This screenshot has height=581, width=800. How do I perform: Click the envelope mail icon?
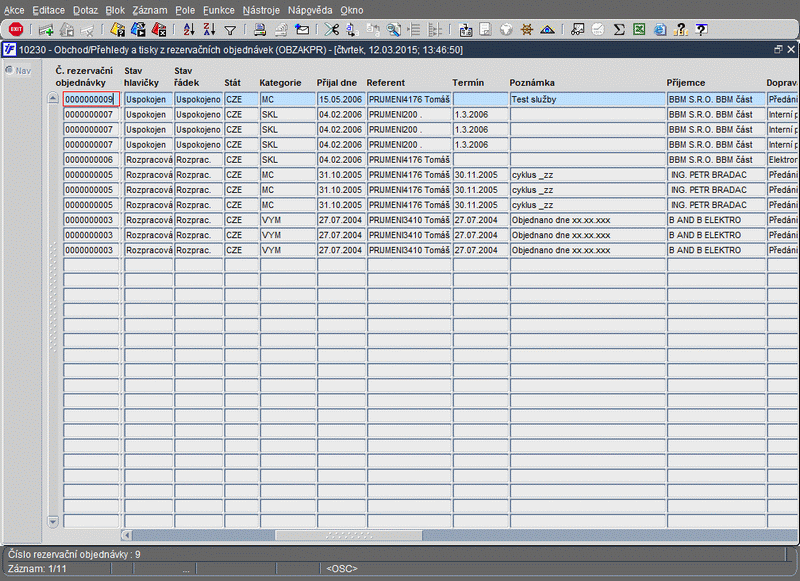click(302, 30)
